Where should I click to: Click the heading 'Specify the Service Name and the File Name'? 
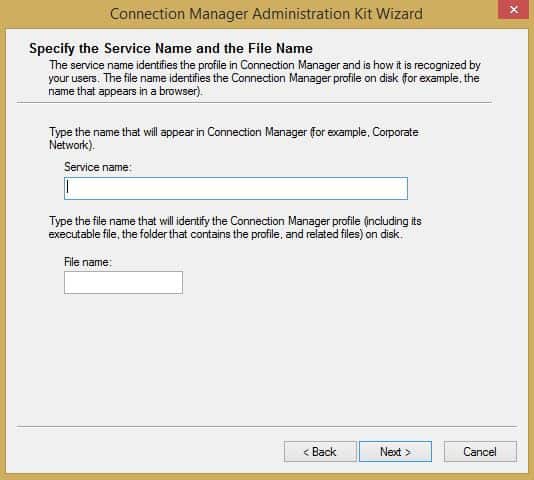[x=171, y=48]
